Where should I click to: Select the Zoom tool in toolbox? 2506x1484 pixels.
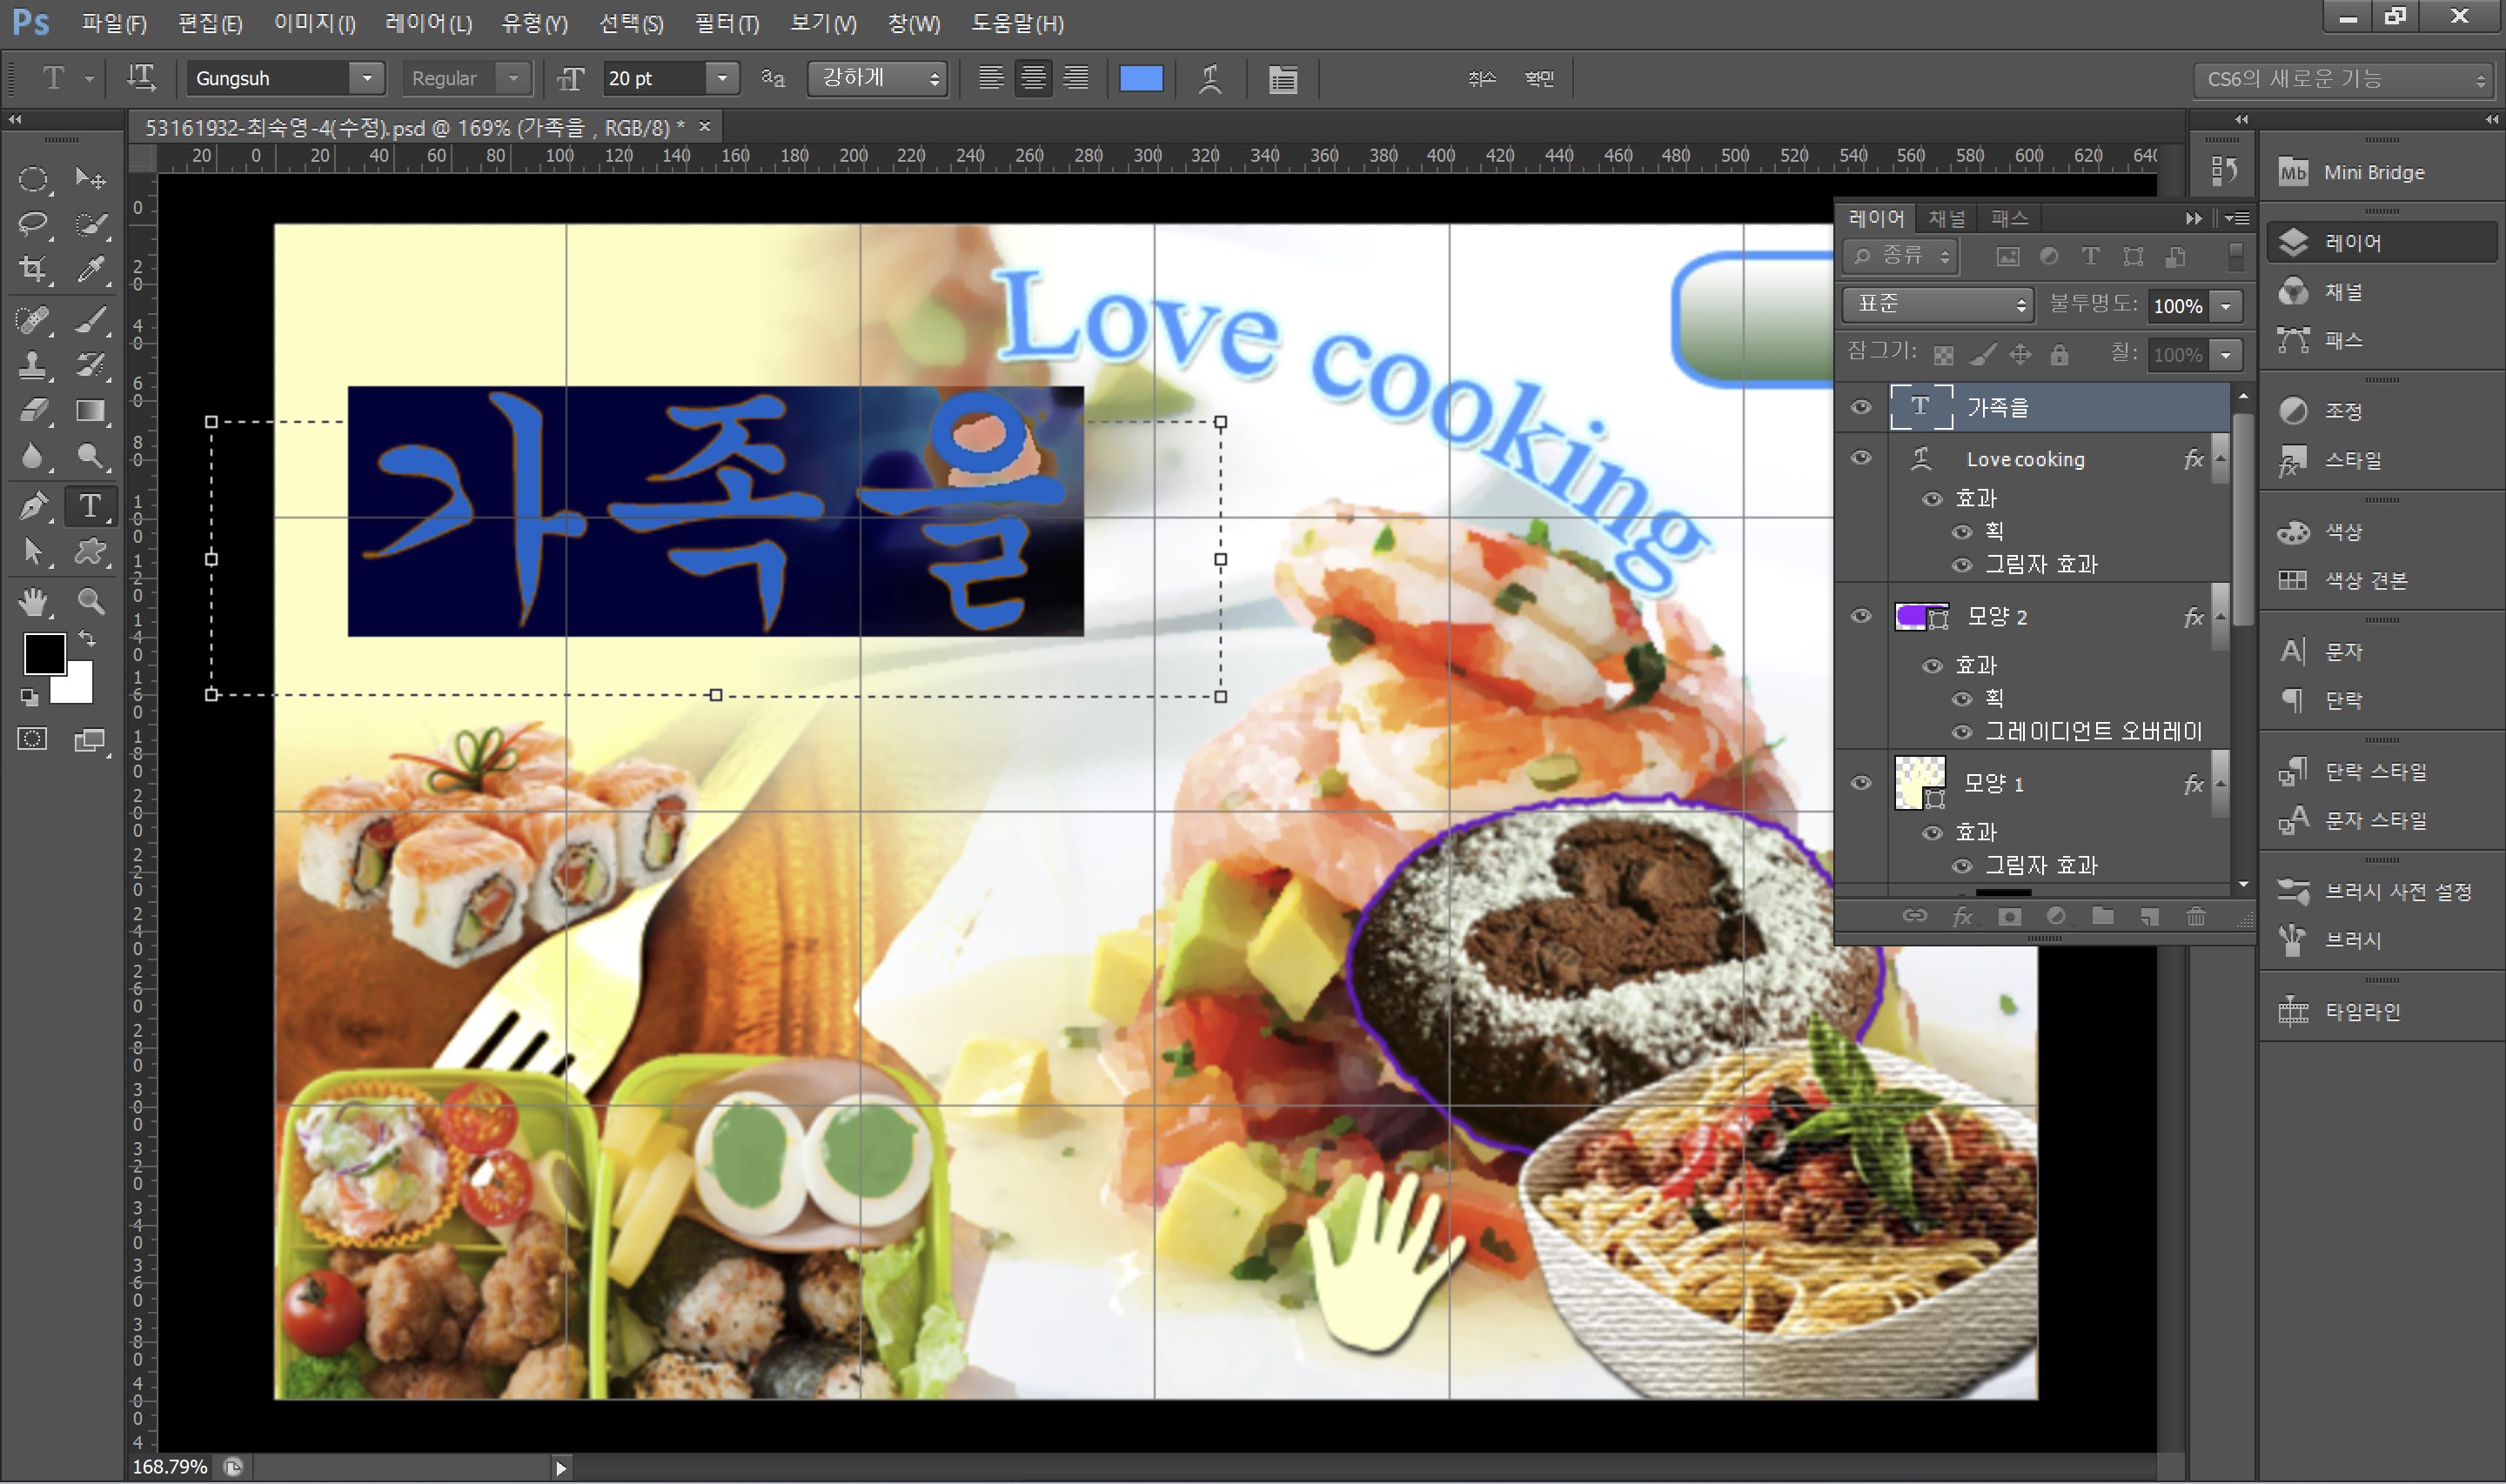(91, 601)
